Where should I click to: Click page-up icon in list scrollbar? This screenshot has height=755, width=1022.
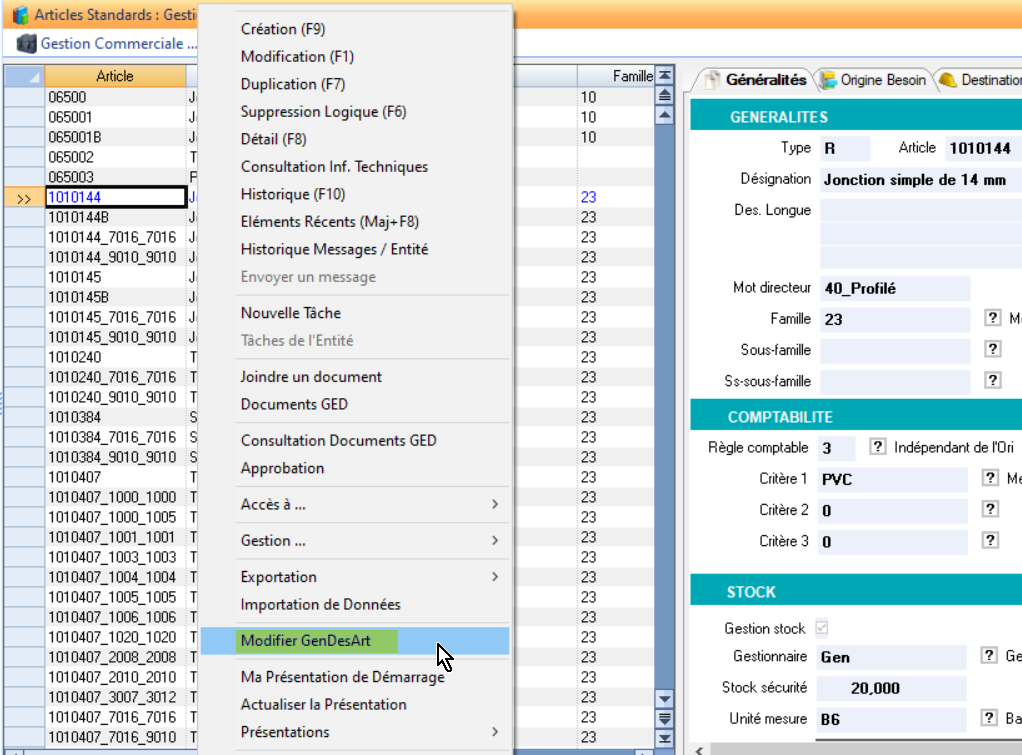(x=664, y=96)
